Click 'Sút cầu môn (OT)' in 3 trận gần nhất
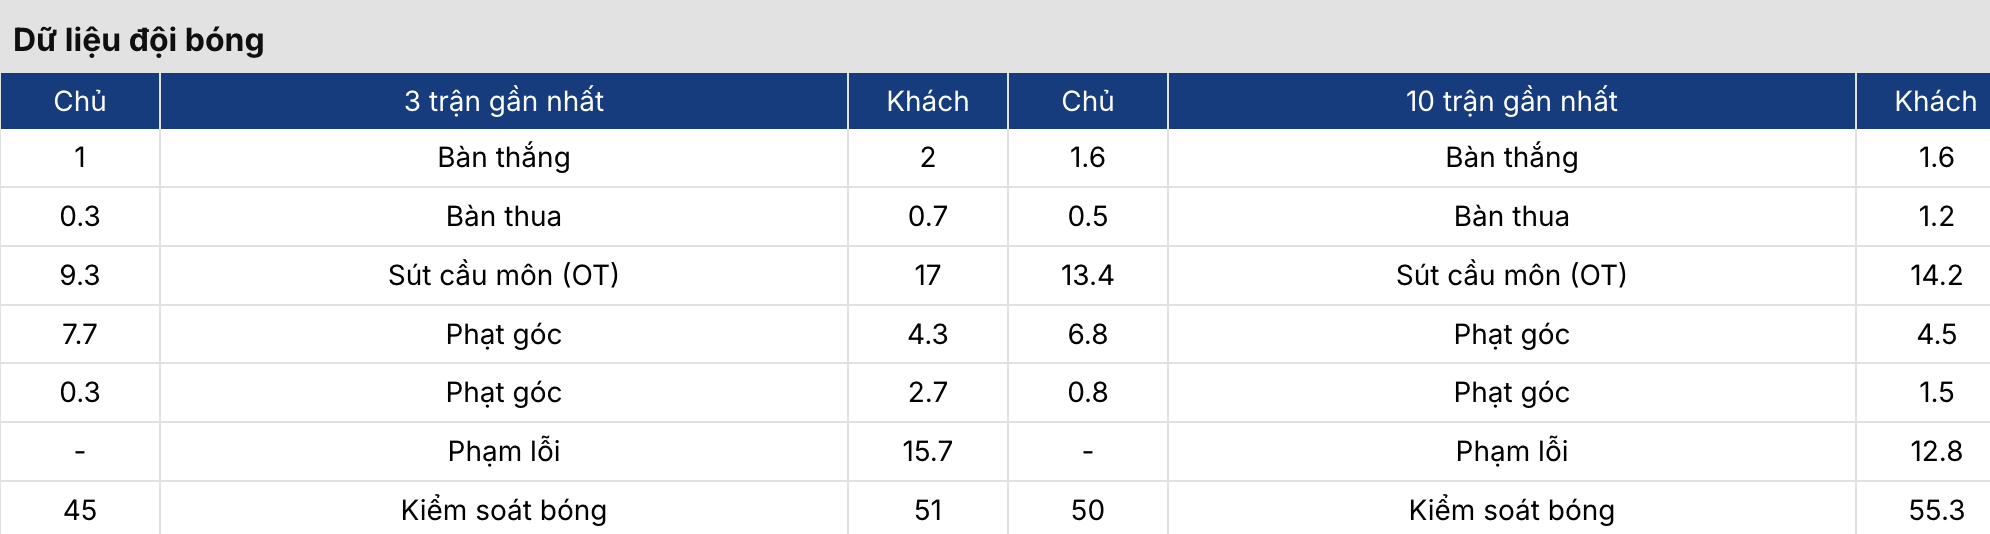Image resolution: width=1990 pixels, height=534 pixels. [504, 275]
